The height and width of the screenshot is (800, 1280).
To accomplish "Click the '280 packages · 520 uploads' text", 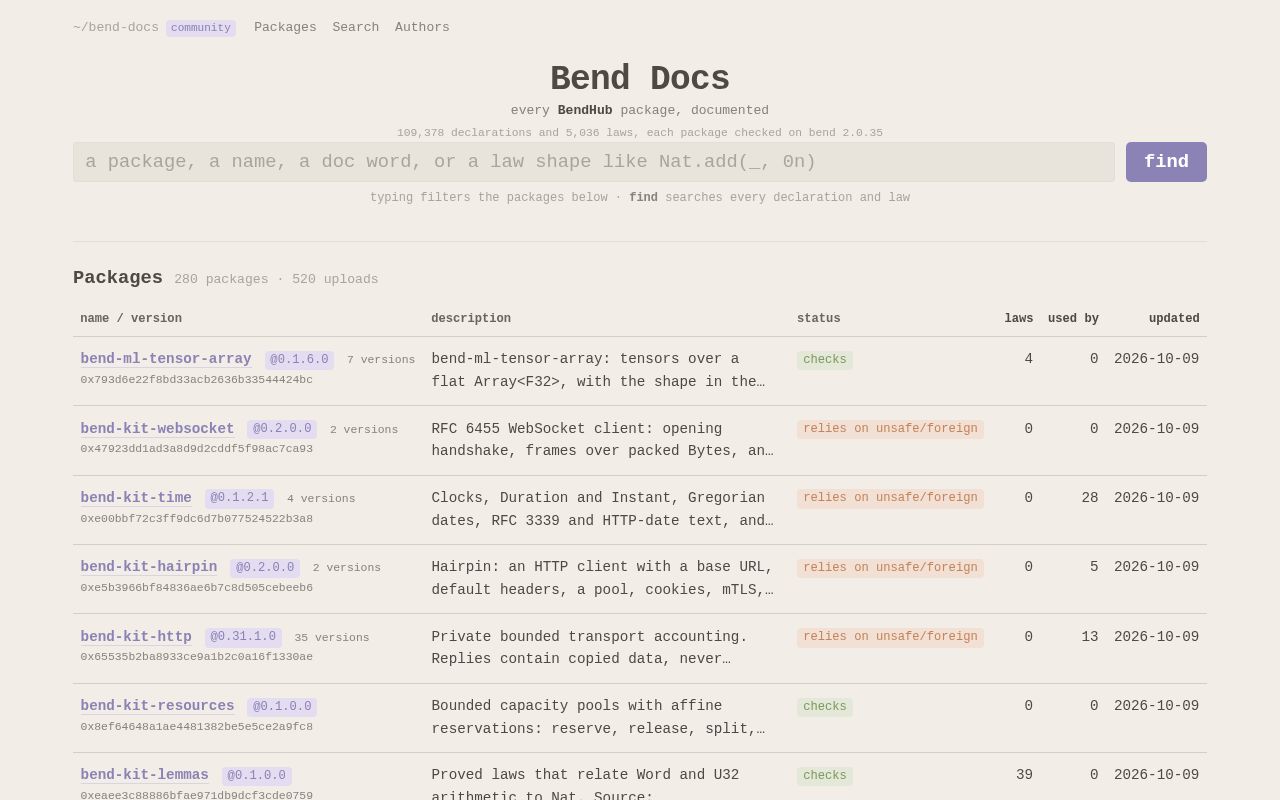I will pos(276,280).
